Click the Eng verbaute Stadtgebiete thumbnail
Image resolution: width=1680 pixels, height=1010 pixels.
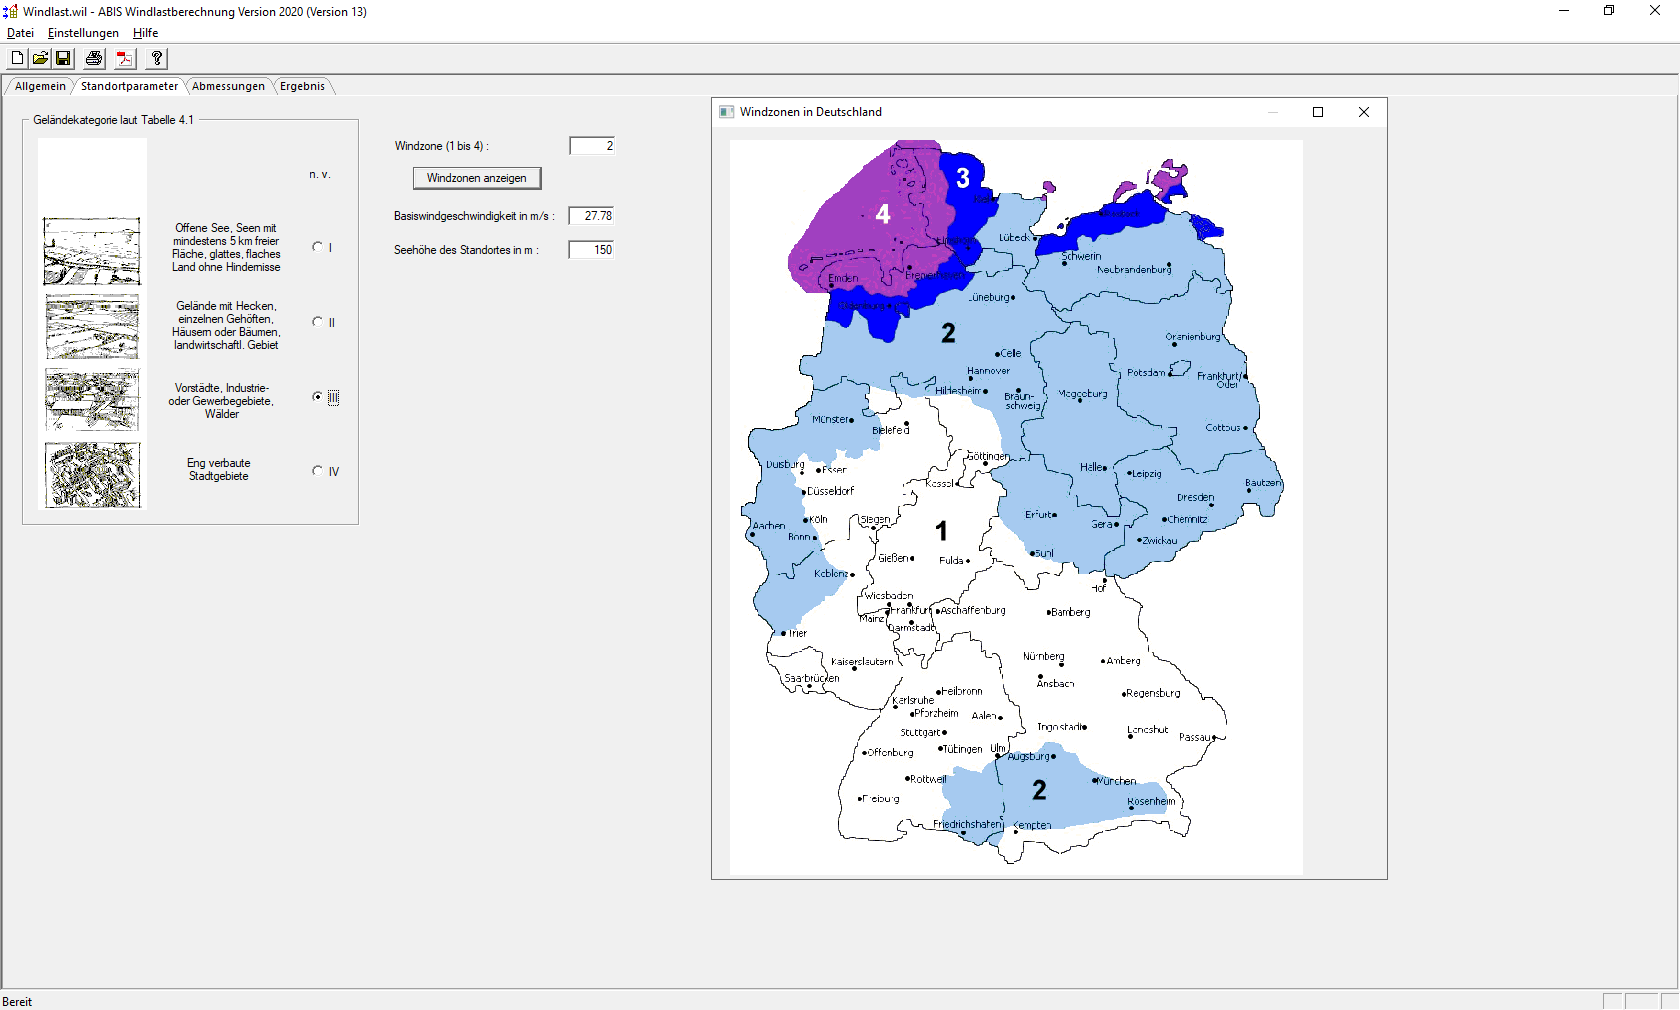92,475
